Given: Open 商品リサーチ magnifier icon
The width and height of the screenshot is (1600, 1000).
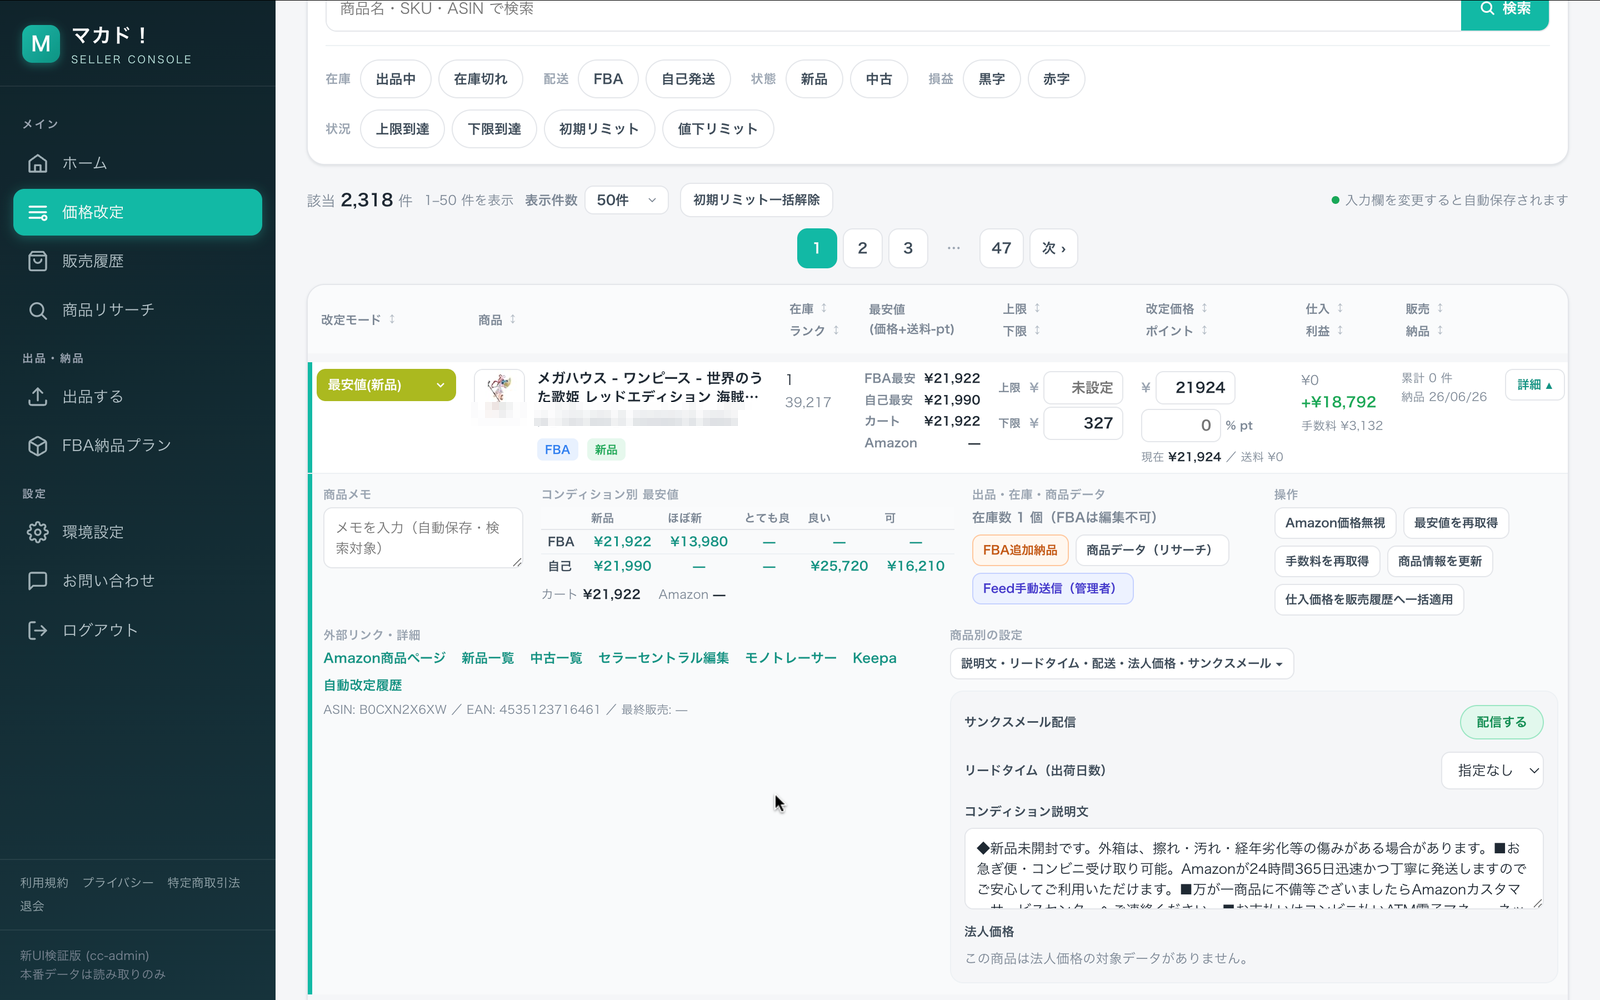Looking at the screenshot, I should click(38, 310).
